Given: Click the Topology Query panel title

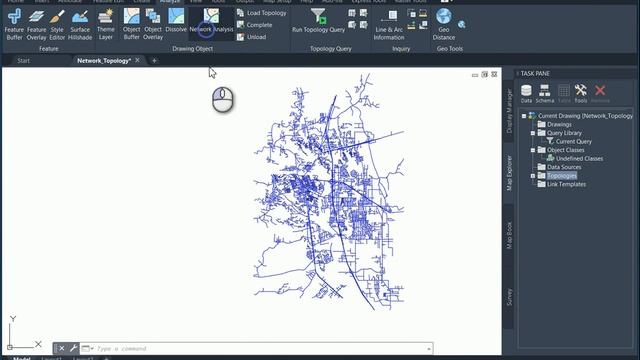Looking at the screenshot, I should click(331, 49).
